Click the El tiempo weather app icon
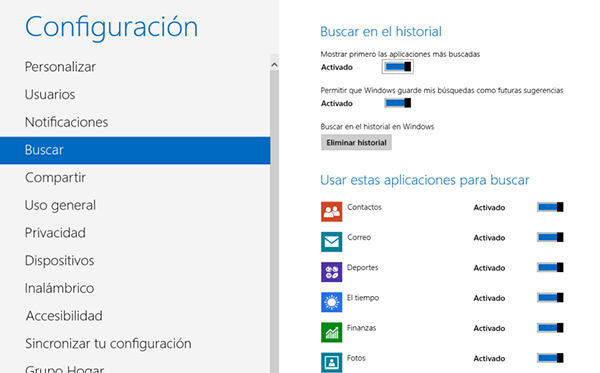 pyautogui.click(x=331, y=302)
